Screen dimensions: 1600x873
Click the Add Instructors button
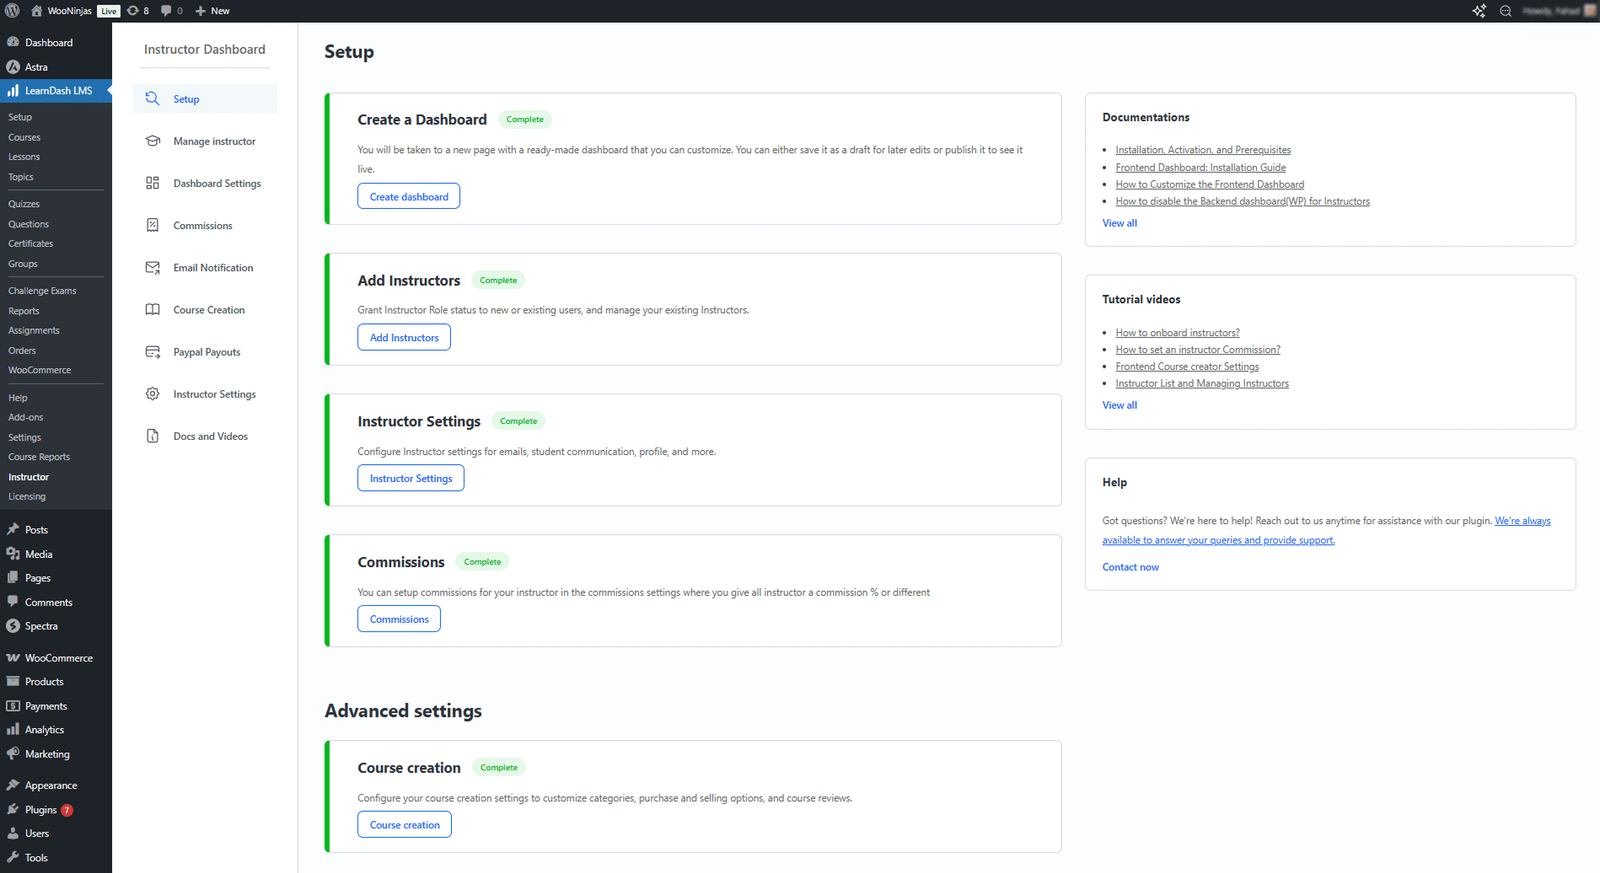point(404,337)
